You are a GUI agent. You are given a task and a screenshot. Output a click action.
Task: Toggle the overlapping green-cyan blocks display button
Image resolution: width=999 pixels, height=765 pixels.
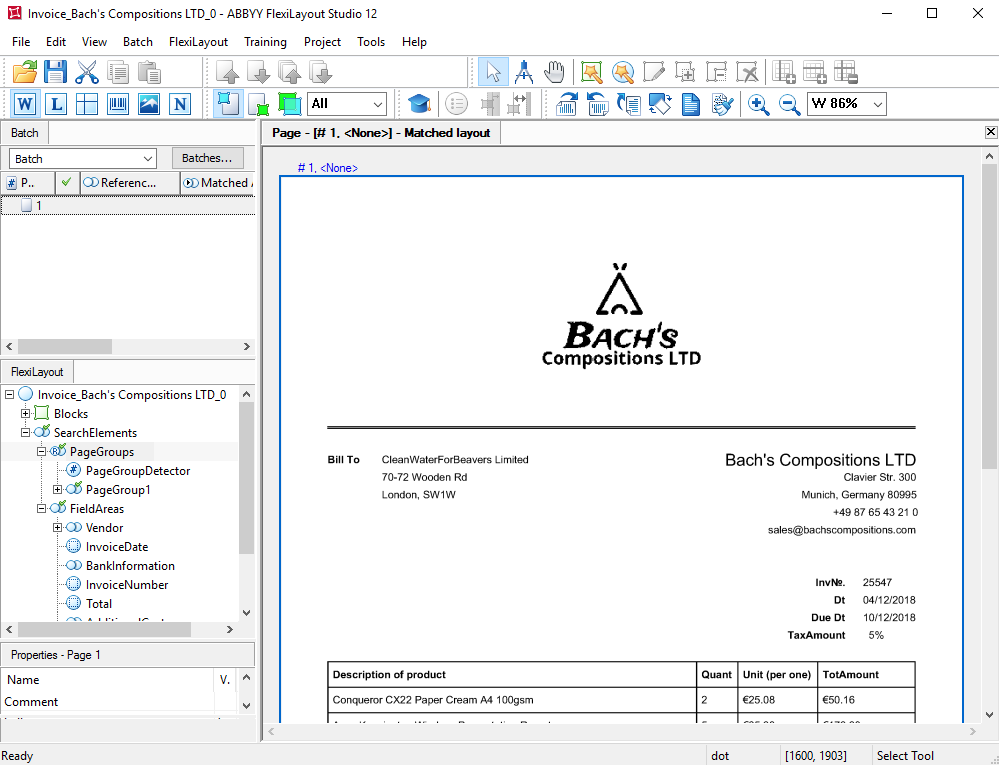click(x=290, y=104)
